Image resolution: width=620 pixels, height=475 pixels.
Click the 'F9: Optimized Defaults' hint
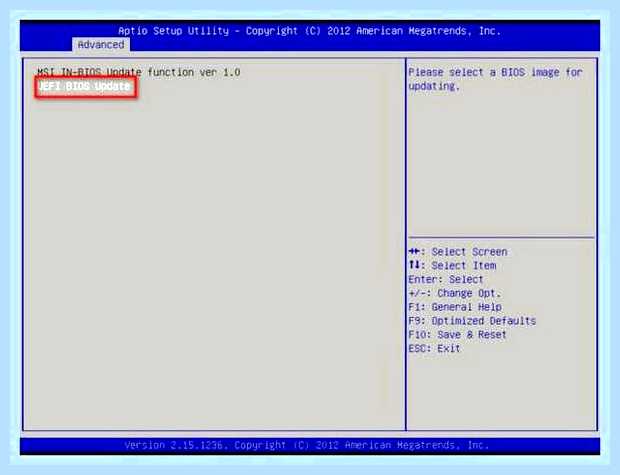pos(472,321)
